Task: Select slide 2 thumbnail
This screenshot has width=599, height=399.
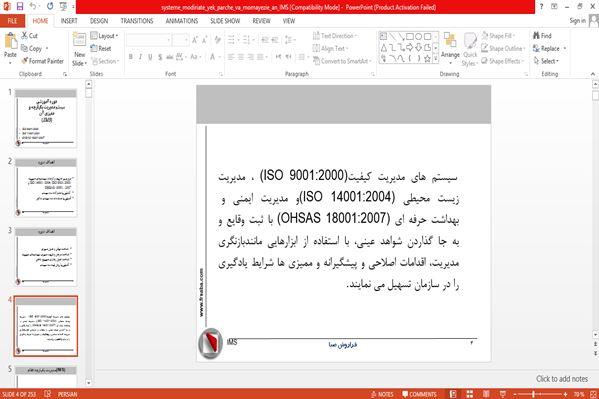Action: pos(46,188)
